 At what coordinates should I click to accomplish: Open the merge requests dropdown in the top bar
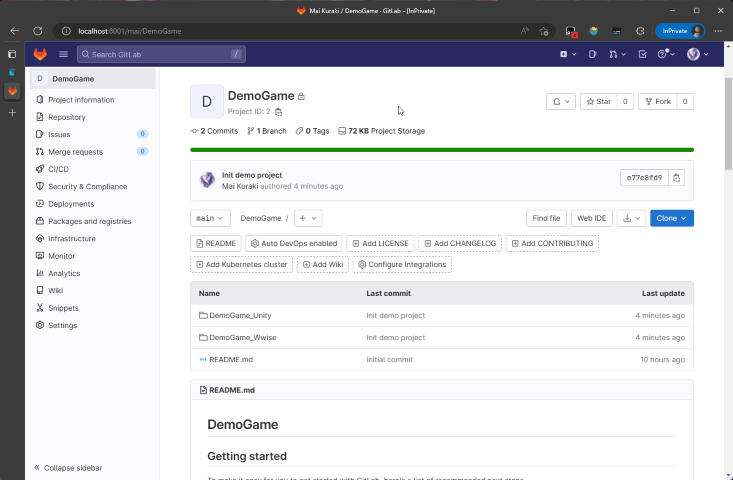click(617, 54)
